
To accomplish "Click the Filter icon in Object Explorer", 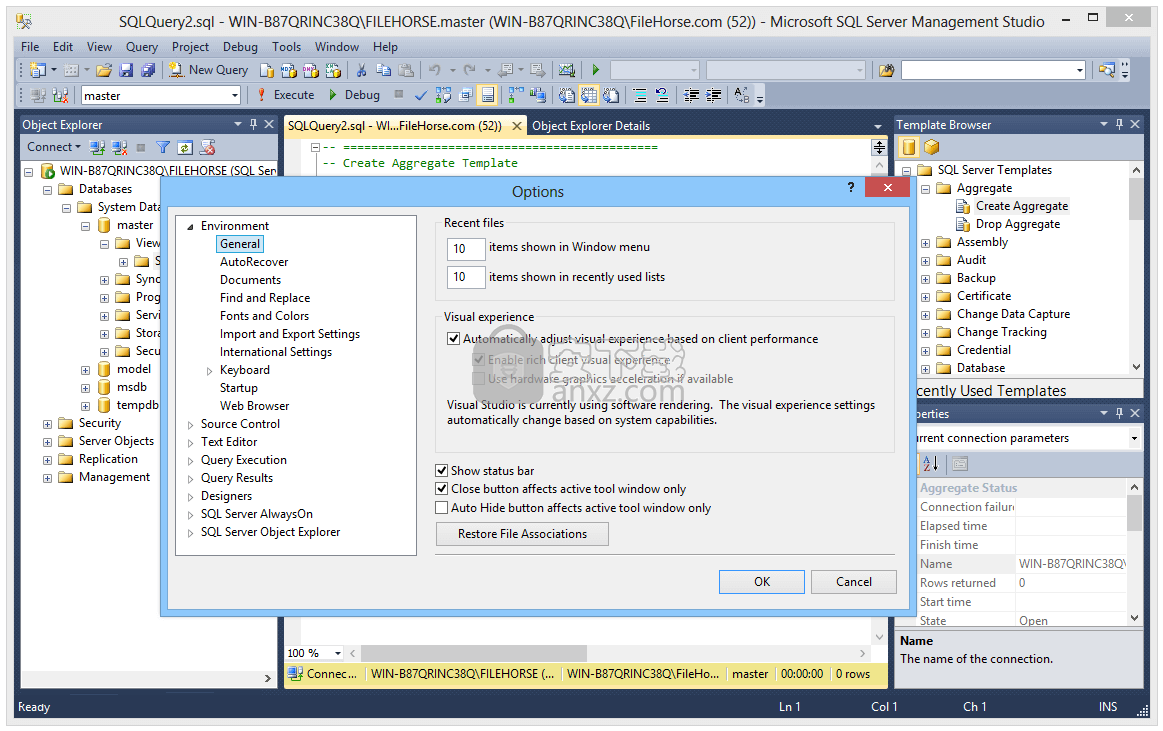I will [163, 148].
